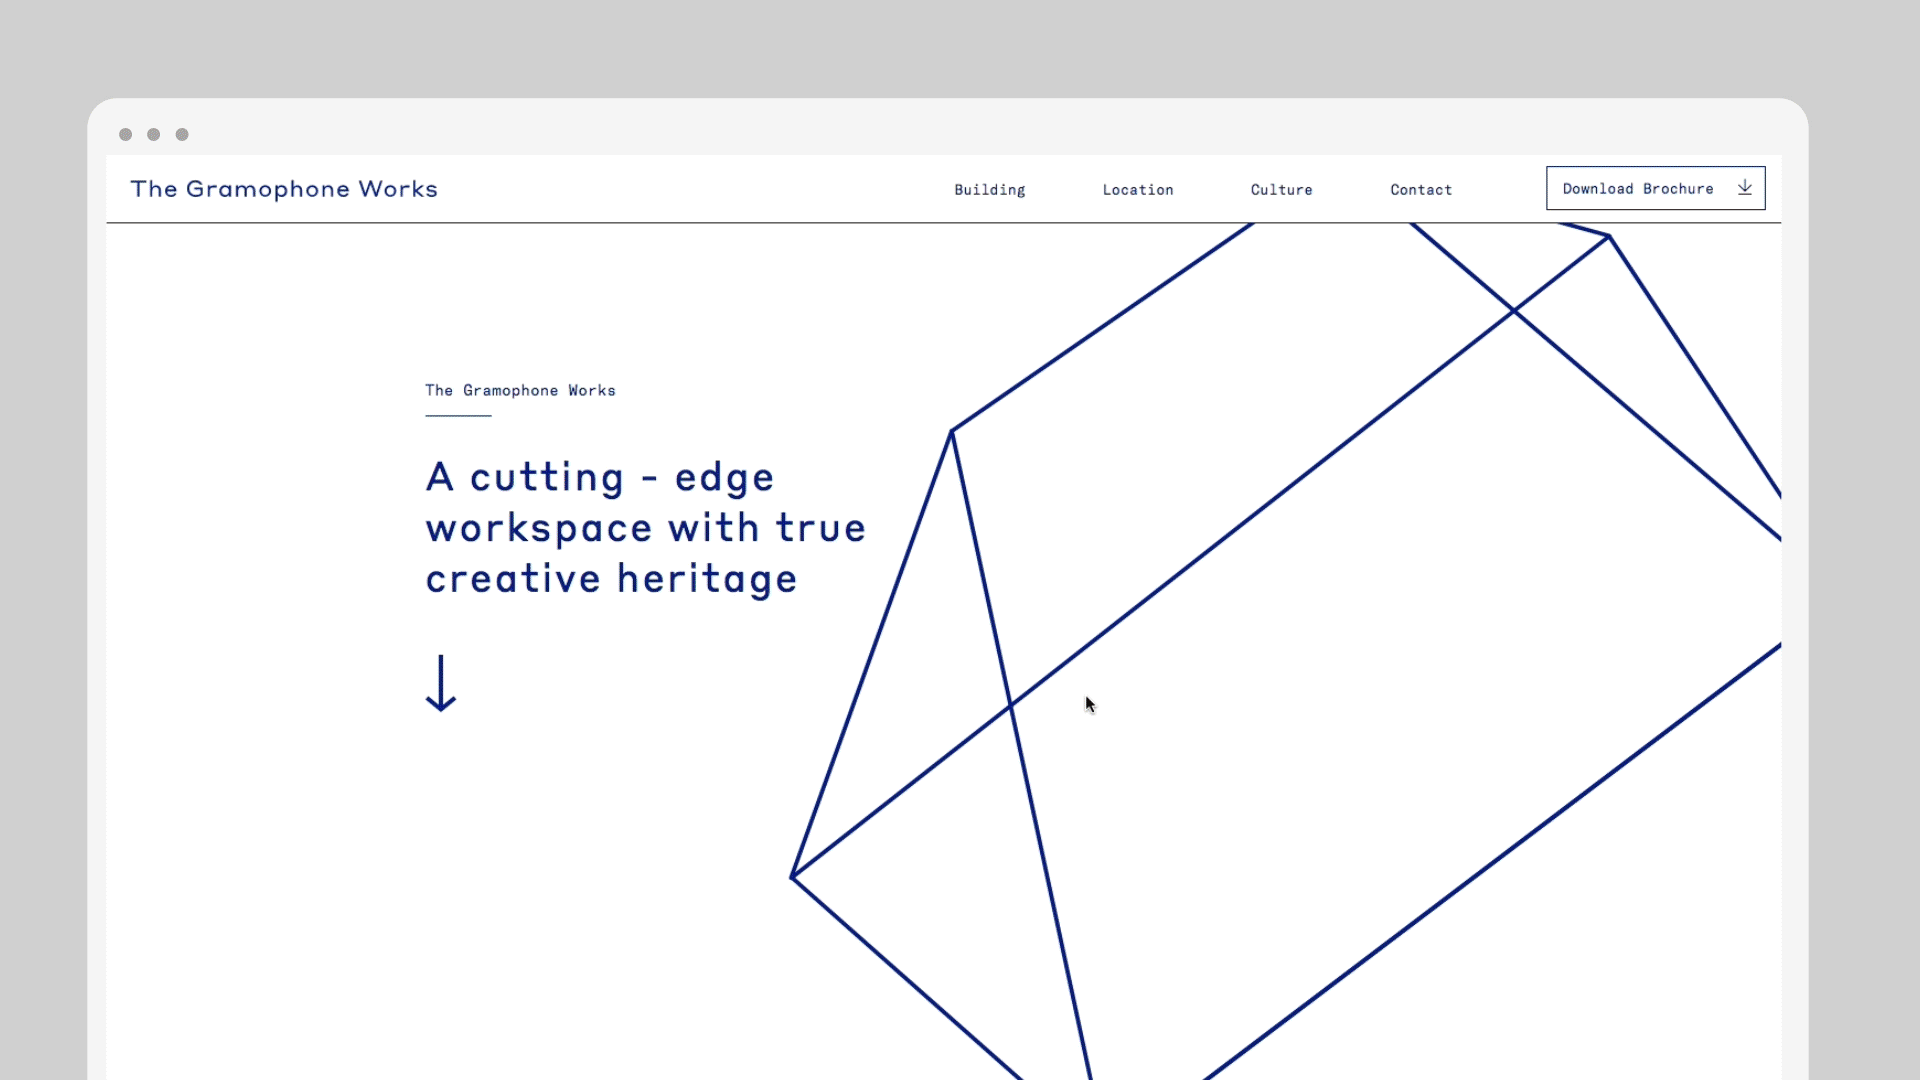Image resolution: width=1920 pixels, height=1080 pixels.
Task: Click the small 'The Gramophone Works' label above headline
Action: [x=520, y=391]
